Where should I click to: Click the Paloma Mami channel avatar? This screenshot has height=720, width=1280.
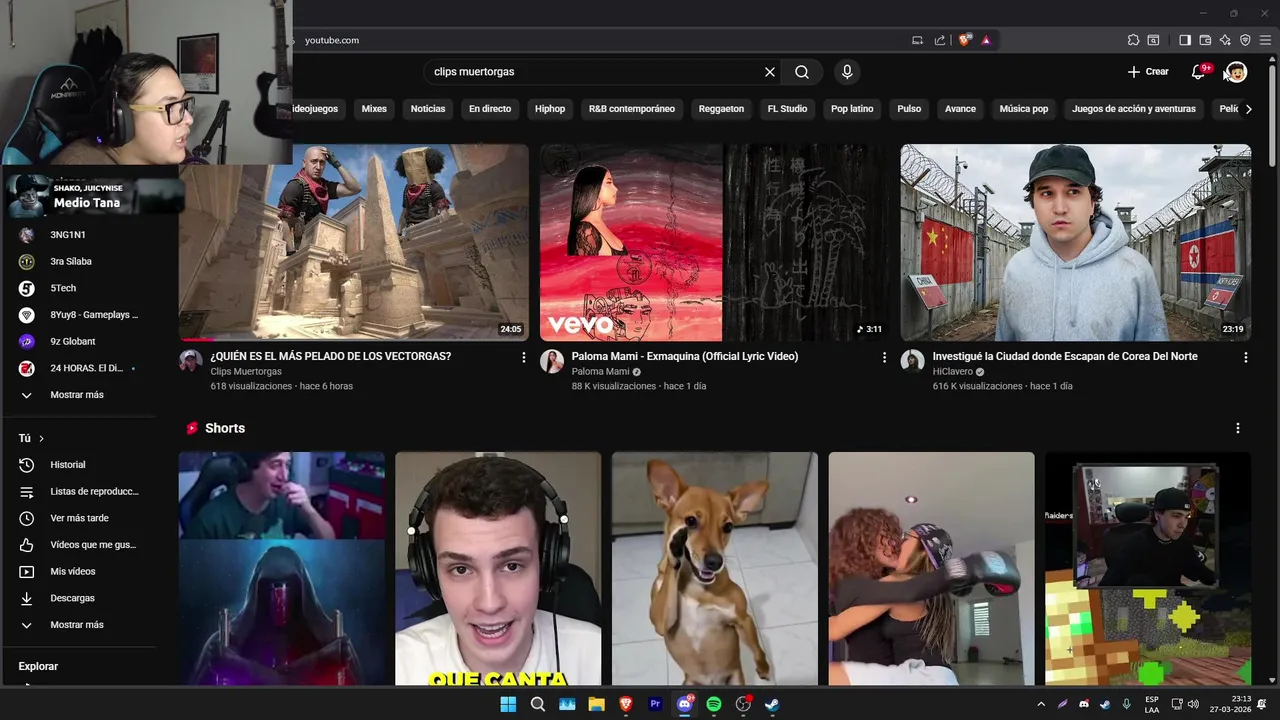[x=552, y=361]
